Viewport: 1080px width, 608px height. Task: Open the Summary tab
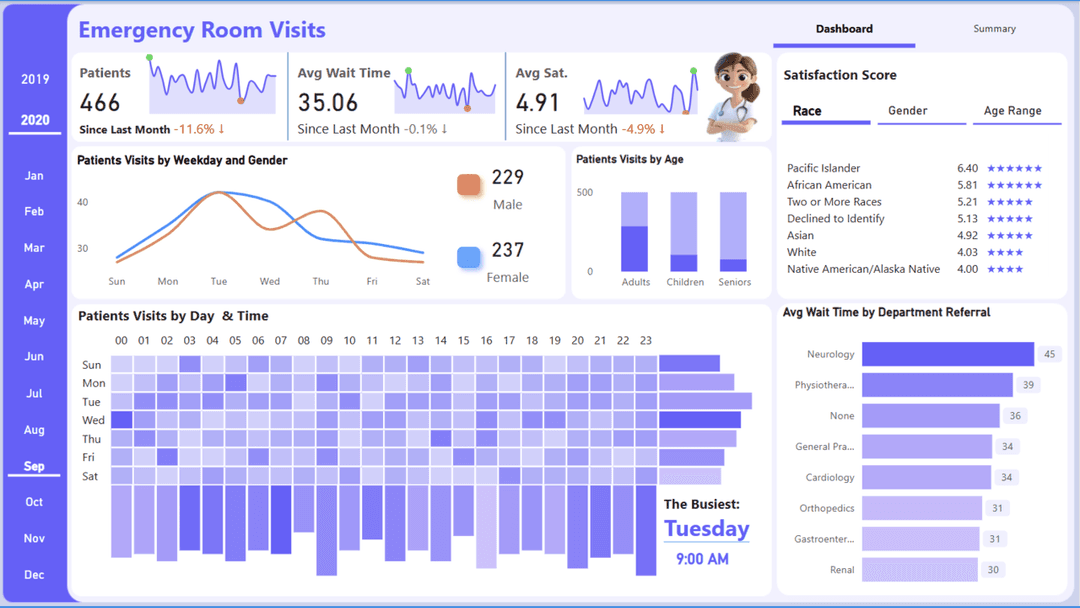pos(994,29)
